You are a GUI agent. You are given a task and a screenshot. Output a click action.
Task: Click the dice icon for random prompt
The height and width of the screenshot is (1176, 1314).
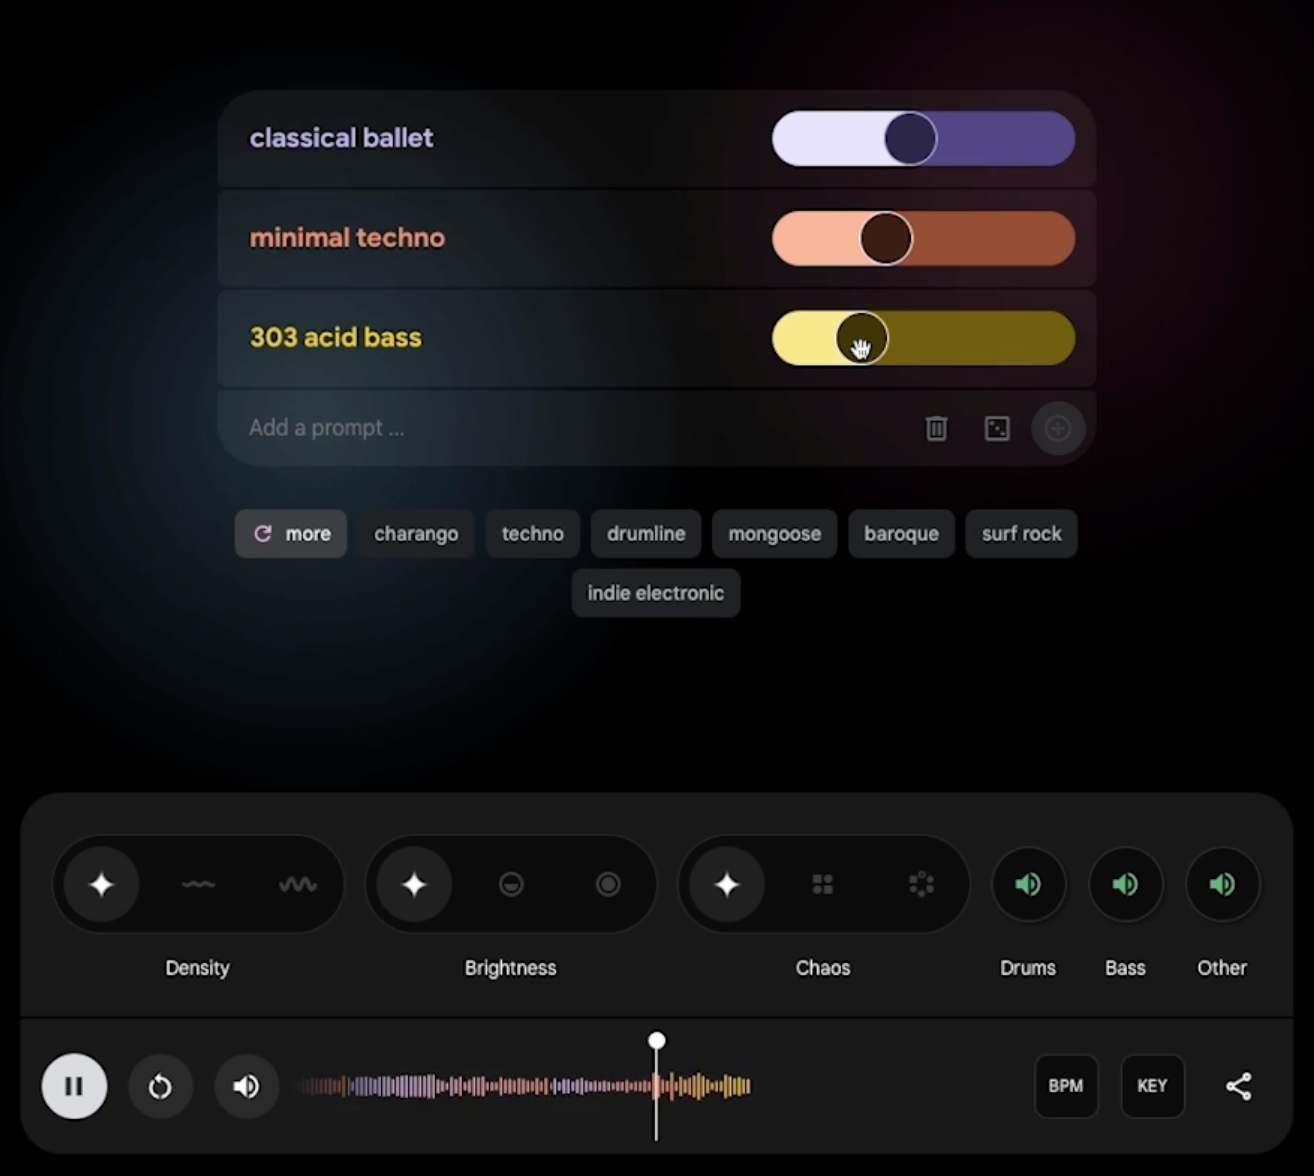pos(997,428)
